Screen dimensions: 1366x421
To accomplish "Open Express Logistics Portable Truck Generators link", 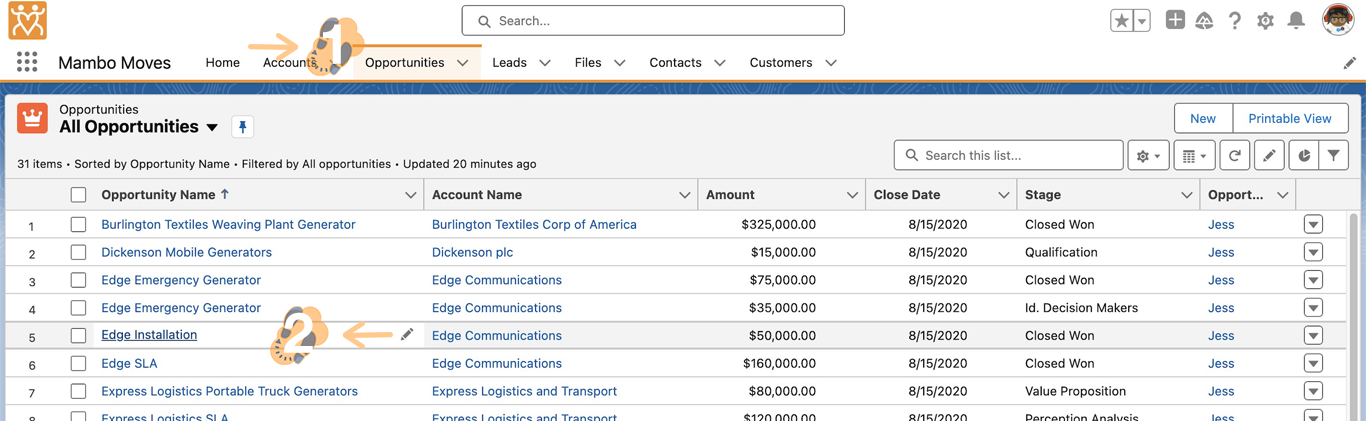I will coord(229,391).
